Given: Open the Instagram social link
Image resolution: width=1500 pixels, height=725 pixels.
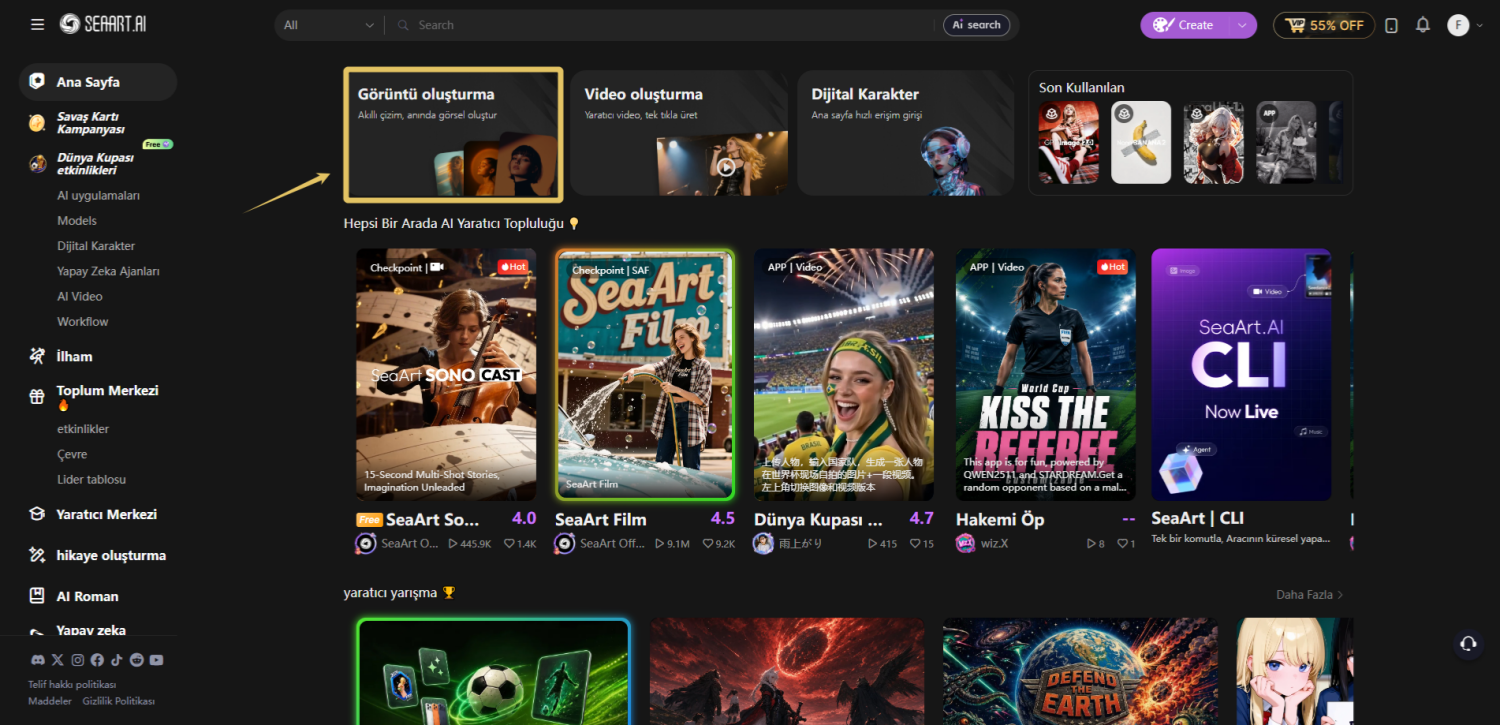Looking at the screenshot, I should [x=77, y=660].
